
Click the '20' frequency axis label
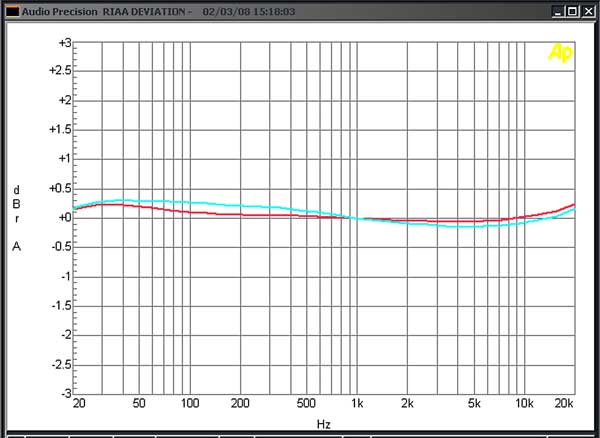tap(79, 403)
